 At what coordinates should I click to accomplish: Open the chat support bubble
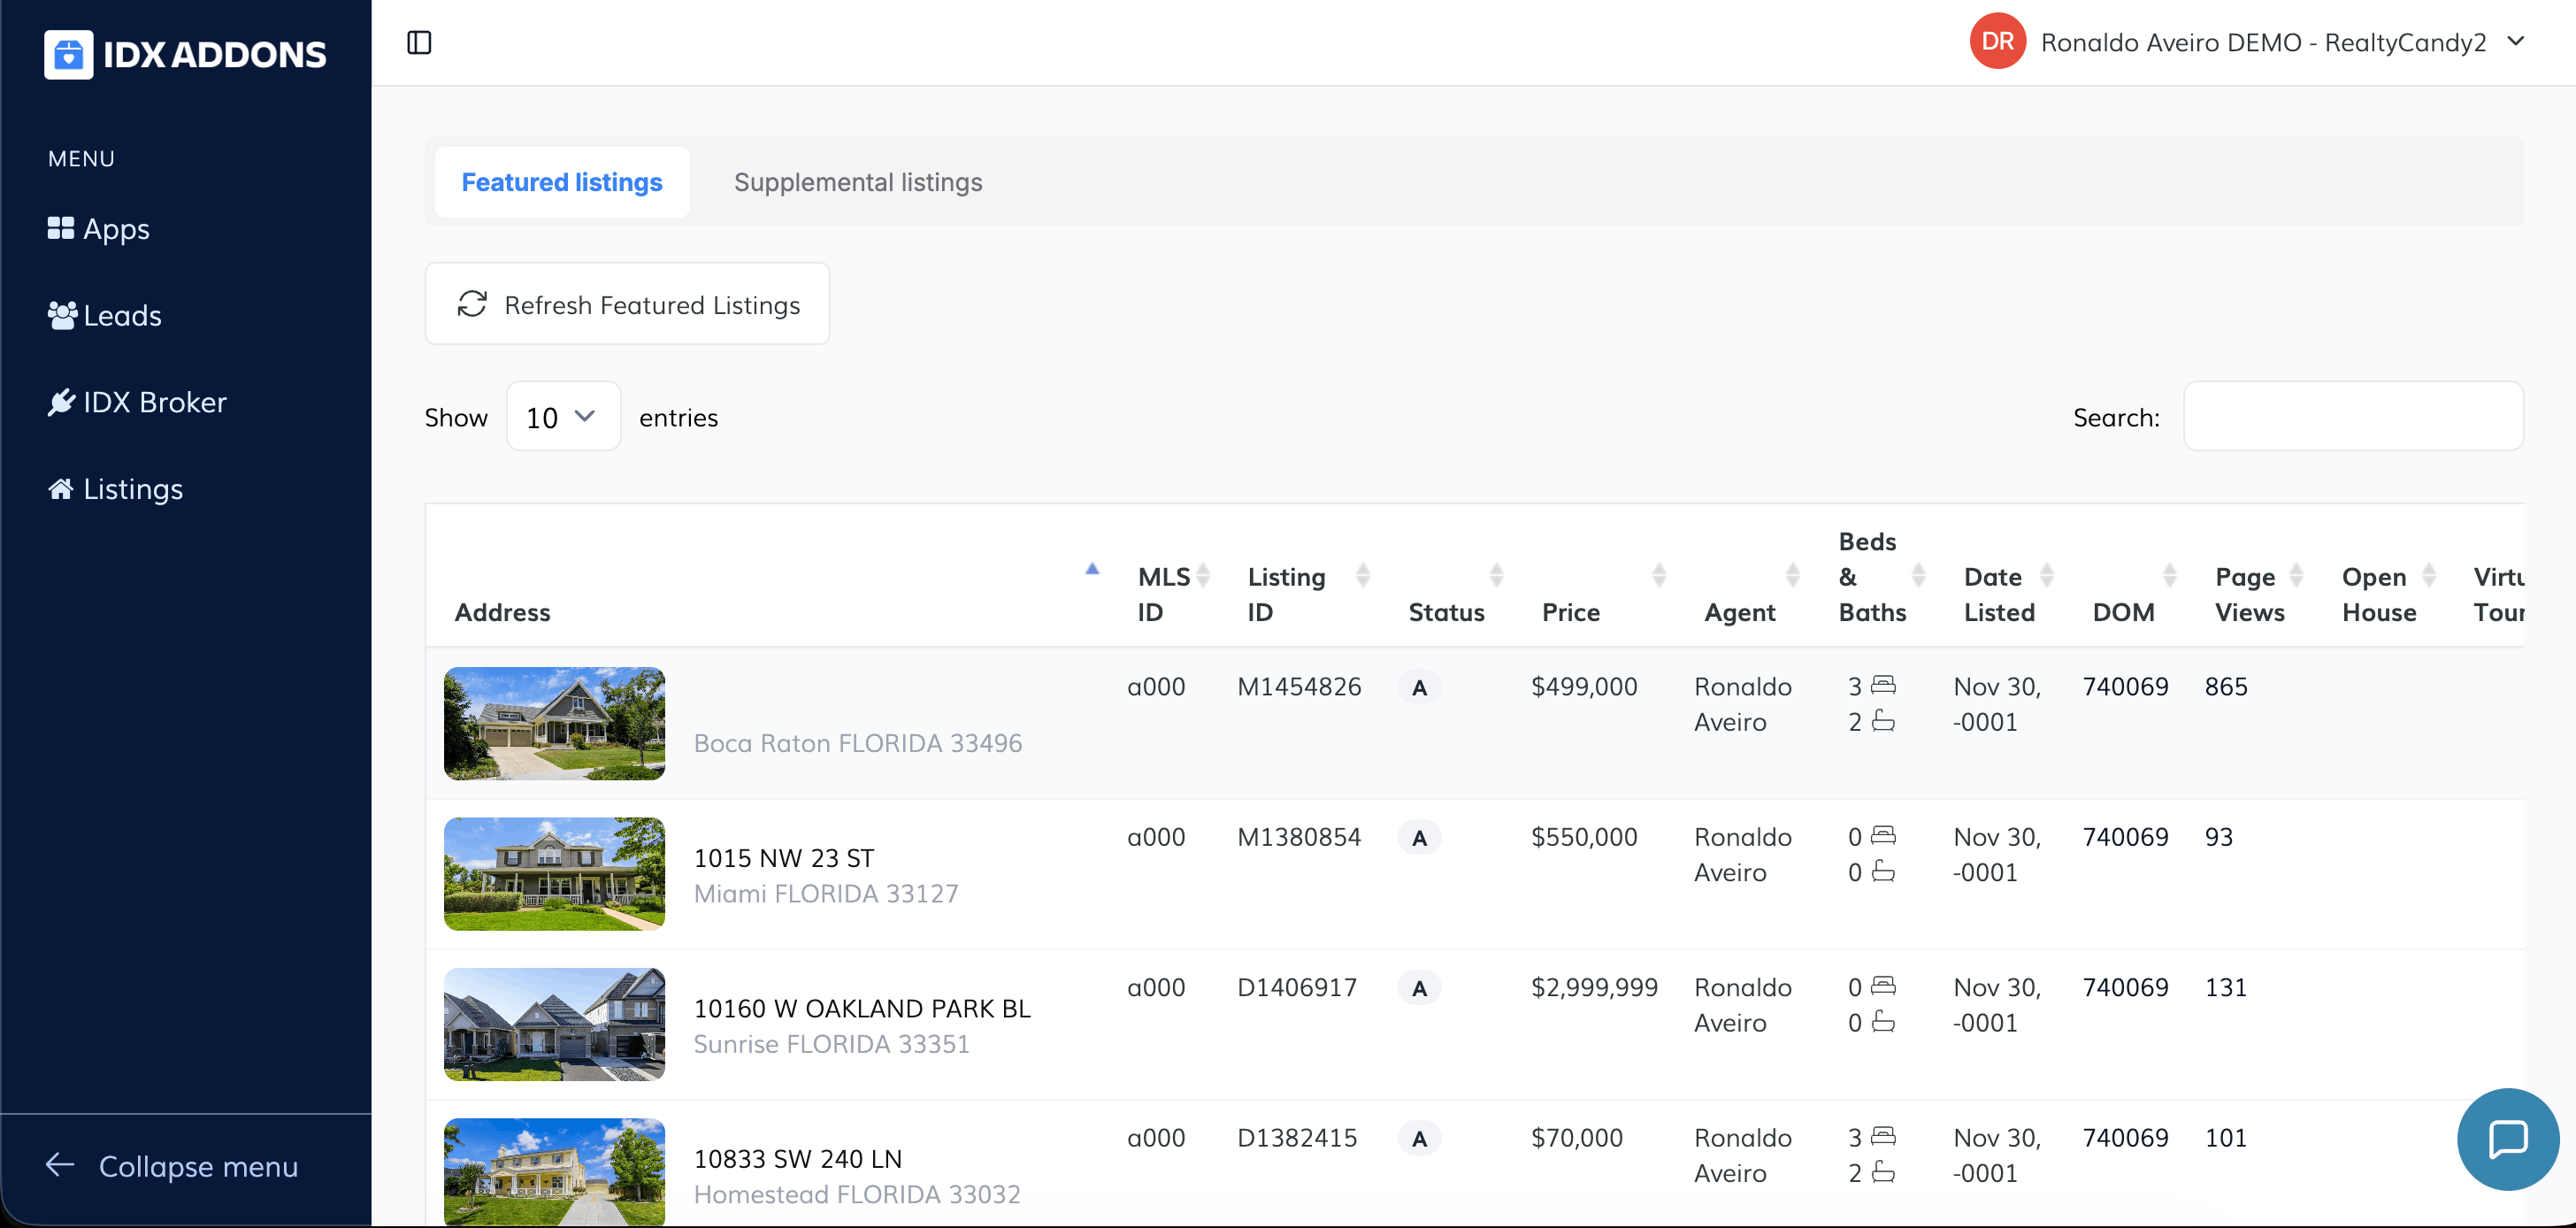click(2507, 1139)
